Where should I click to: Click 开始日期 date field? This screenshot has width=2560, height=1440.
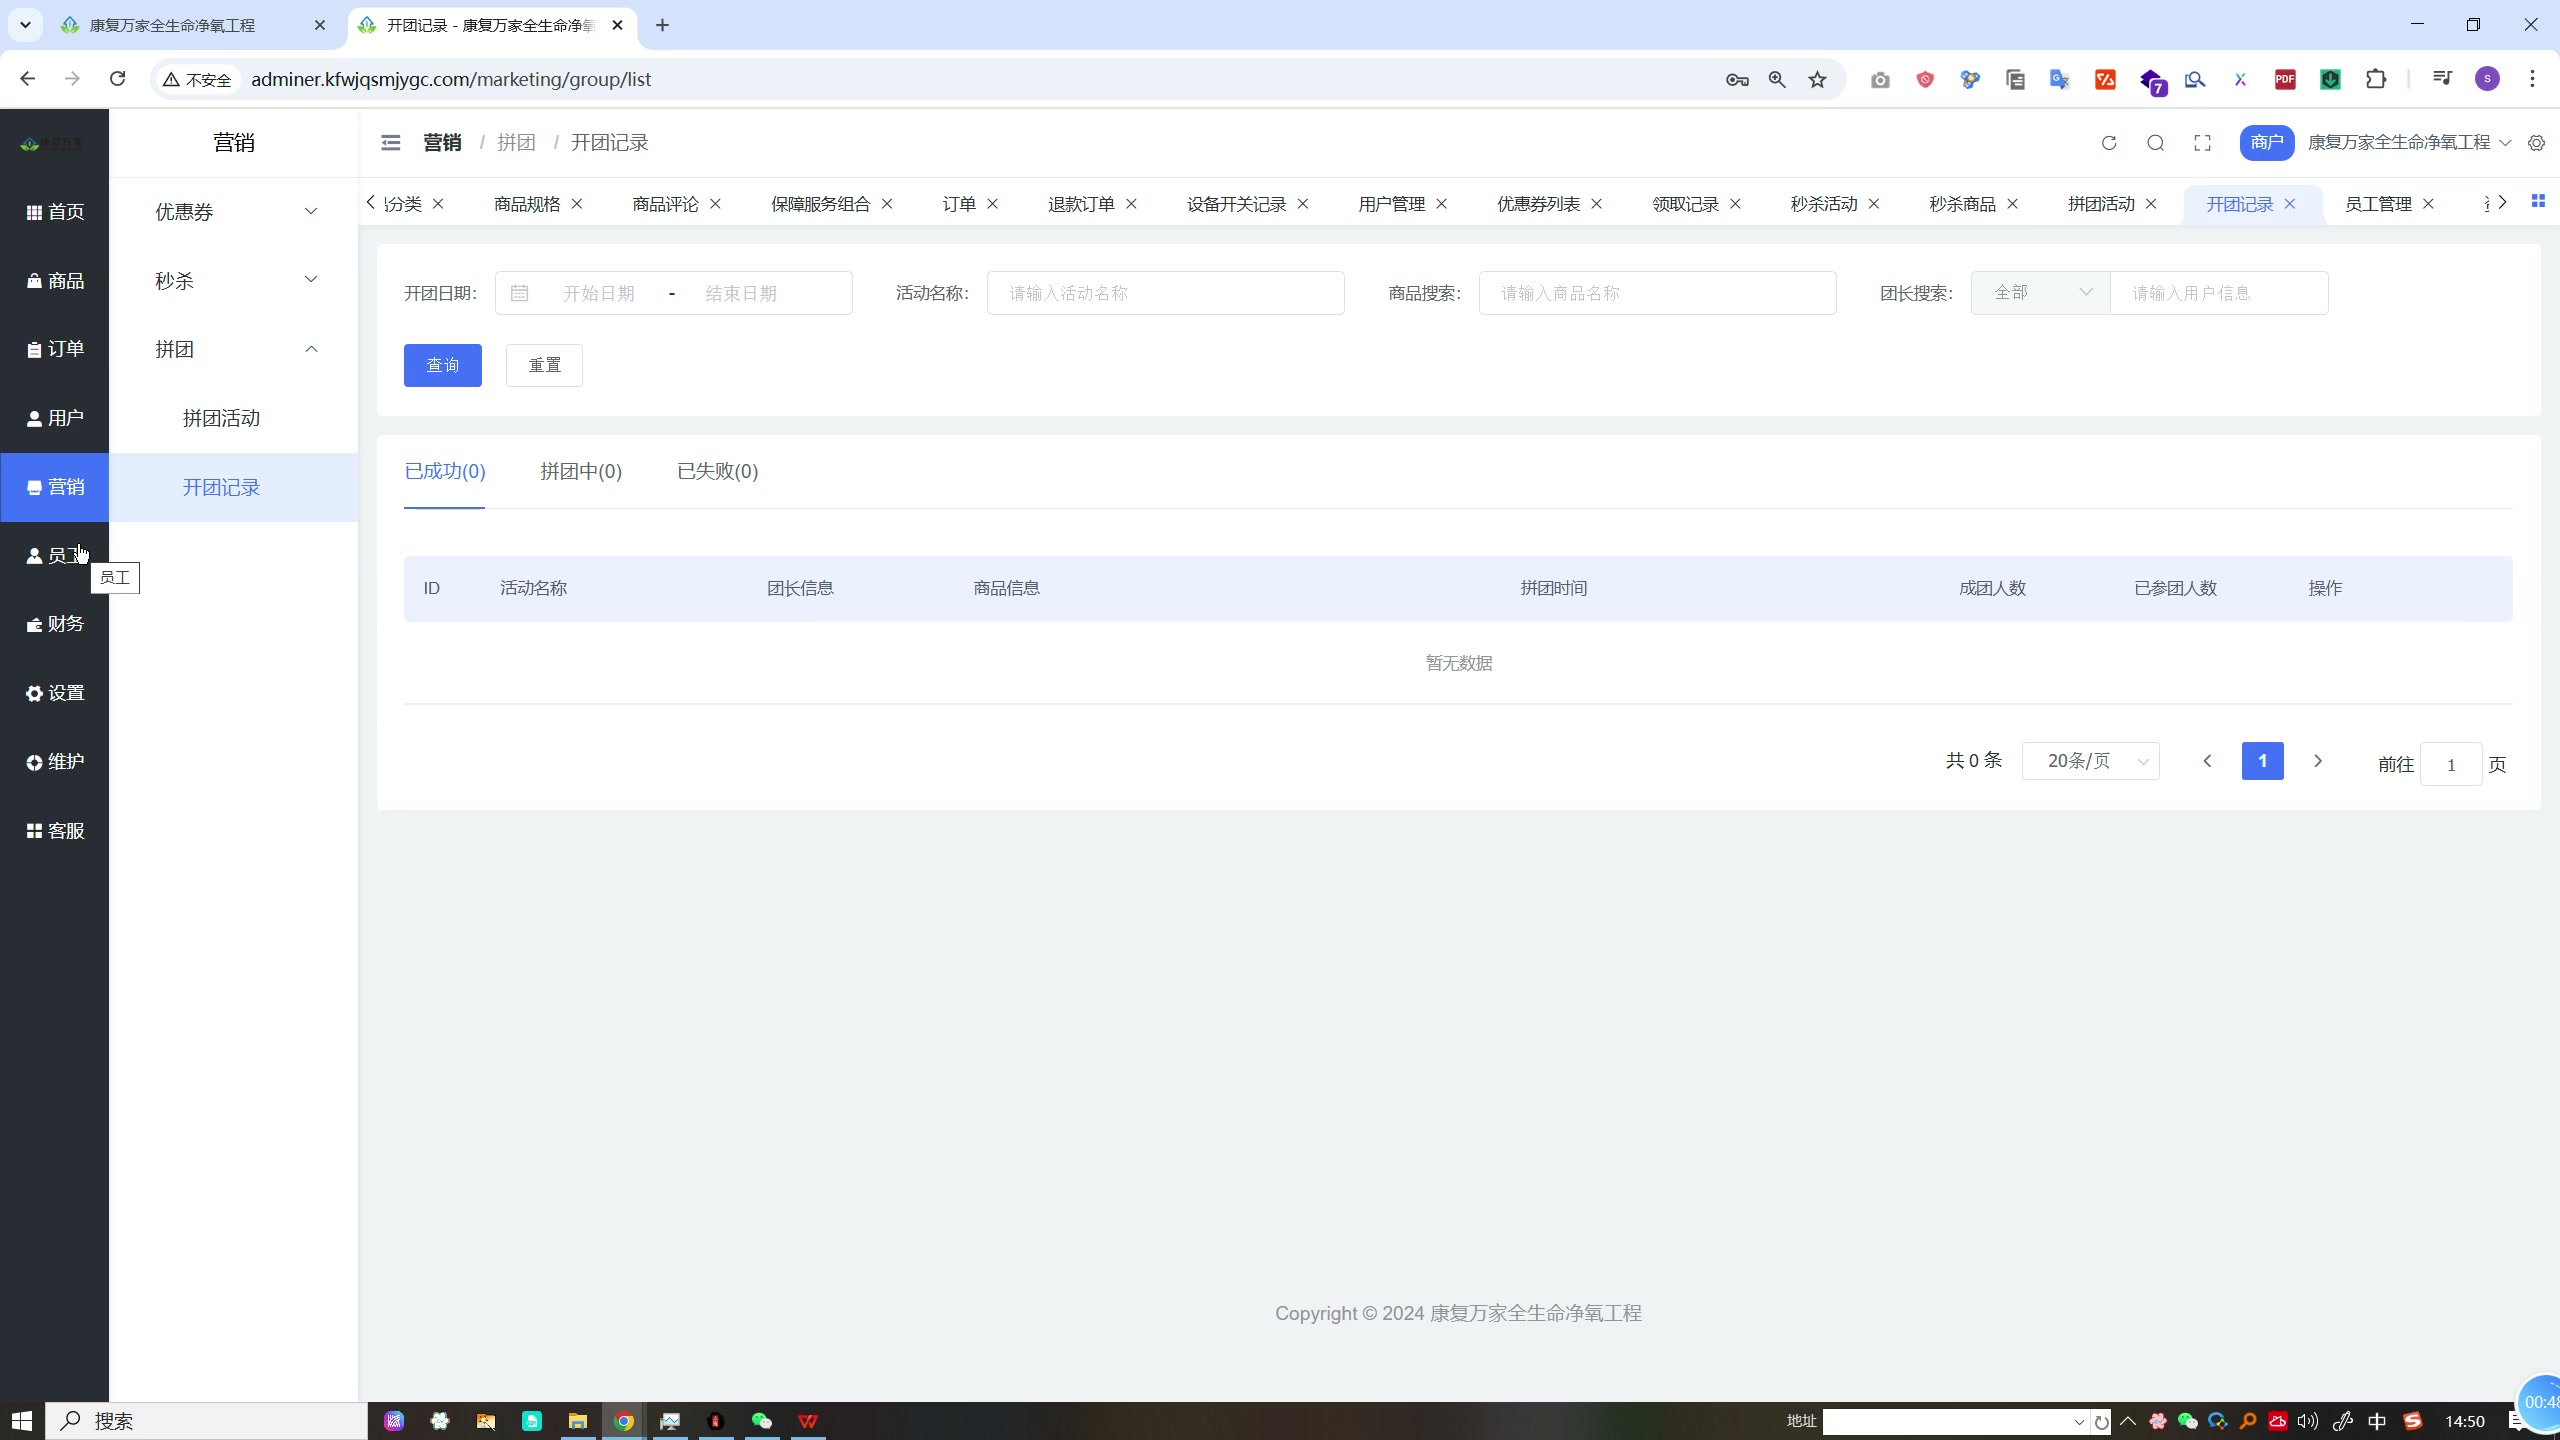[x=599, y=293]
